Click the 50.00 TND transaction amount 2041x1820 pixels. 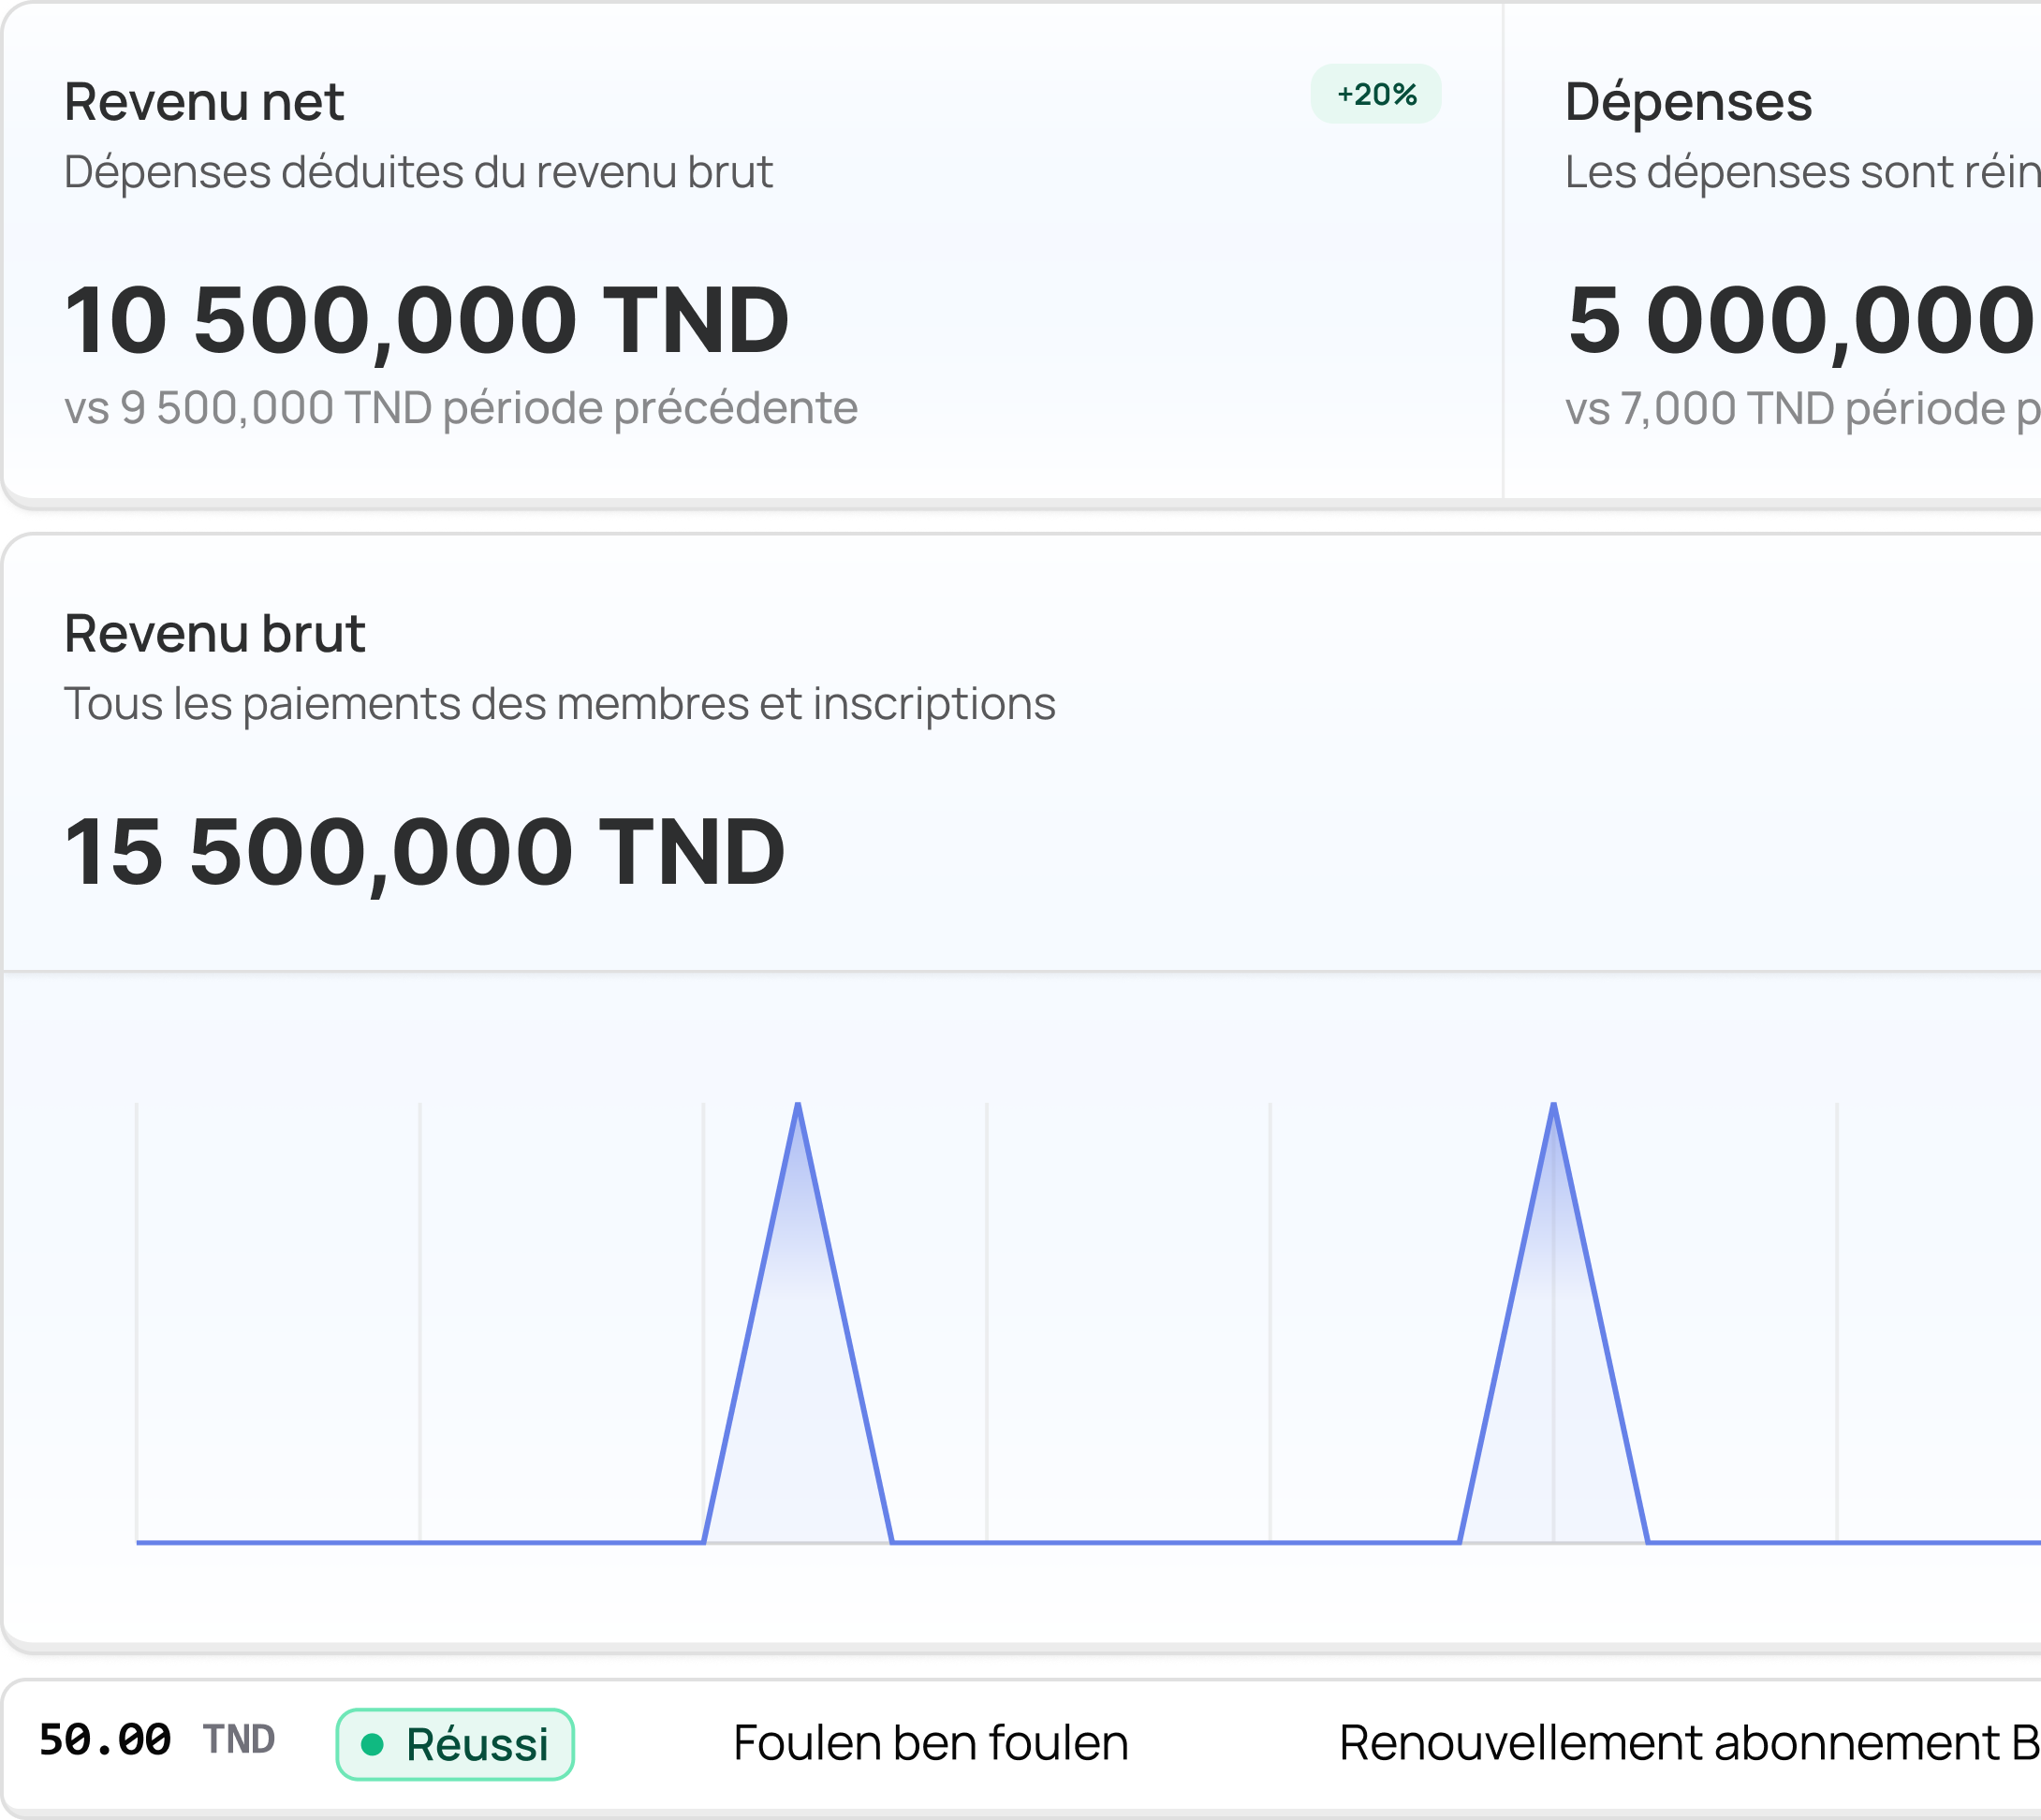coord(105,1740)
